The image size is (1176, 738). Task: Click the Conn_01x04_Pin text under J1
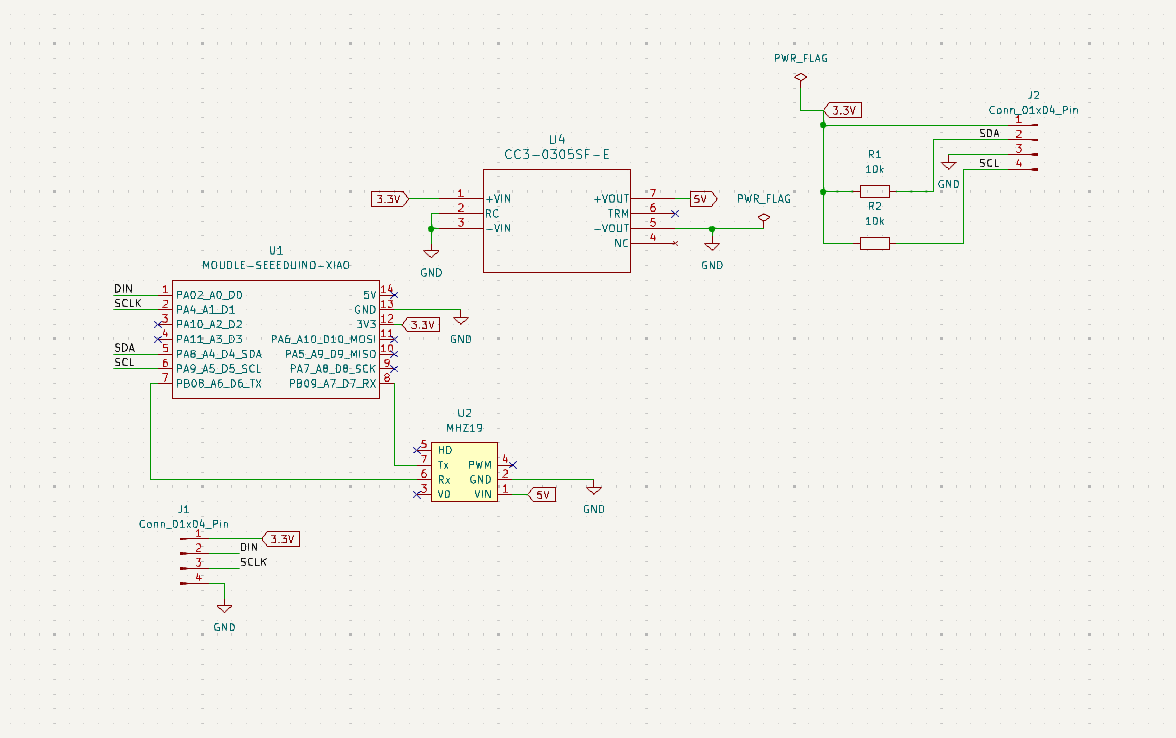[x=184, y=524]
